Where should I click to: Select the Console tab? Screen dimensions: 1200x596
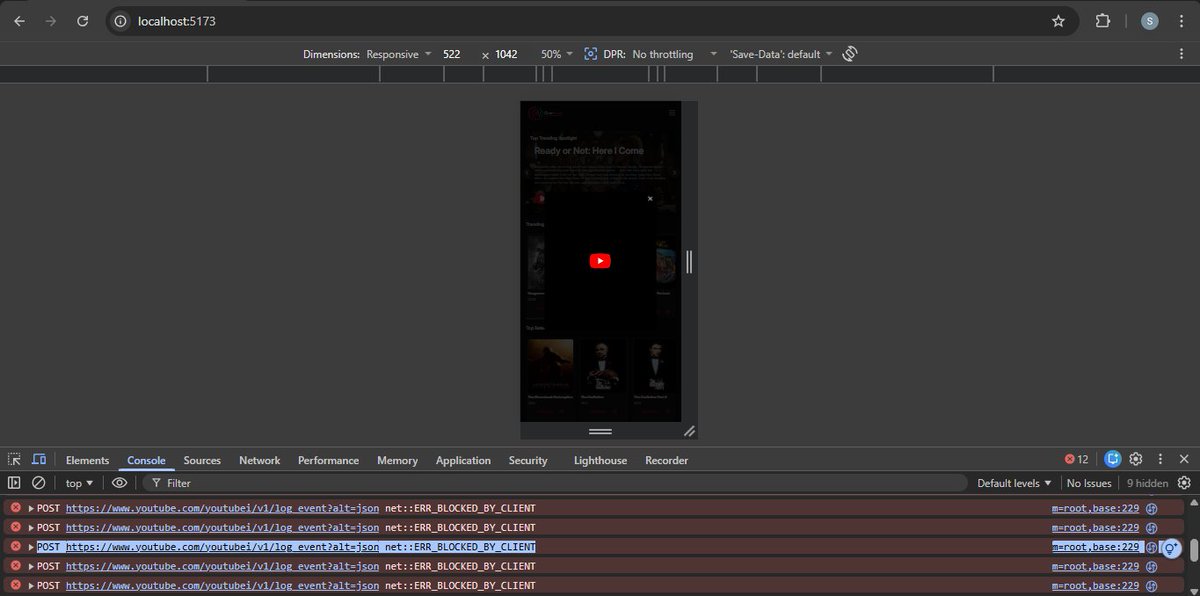[x=146, y=460]
